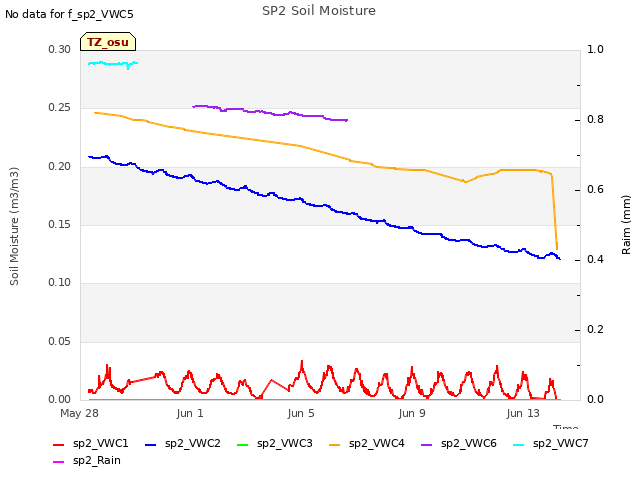Click the 0.20 left axis tick label
This screenshot has height=480, width=640.
point(60,166)
